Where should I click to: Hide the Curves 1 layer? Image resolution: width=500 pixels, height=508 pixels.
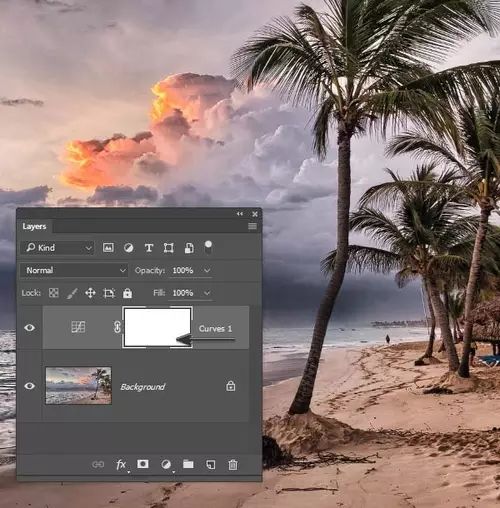(x=30, y=328)
